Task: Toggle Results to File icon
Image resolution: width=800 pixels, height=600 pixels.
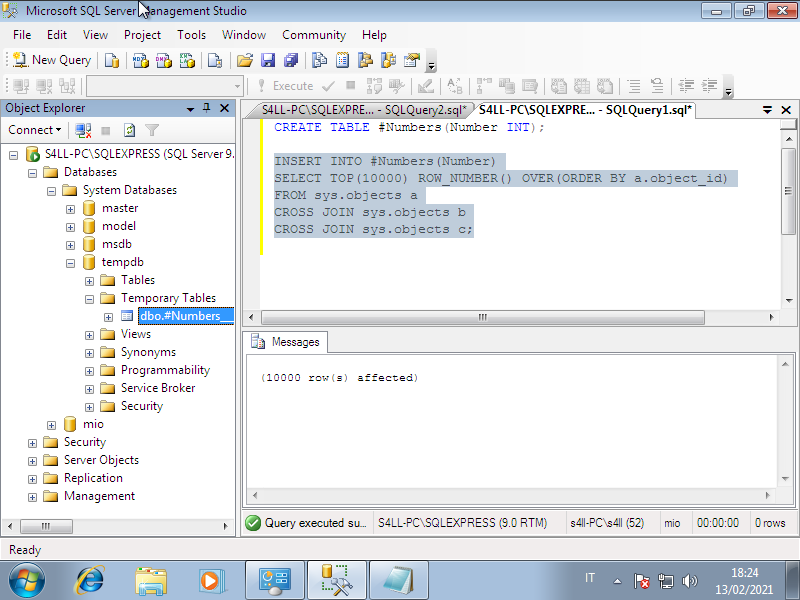Action: (x=605, y=86)
